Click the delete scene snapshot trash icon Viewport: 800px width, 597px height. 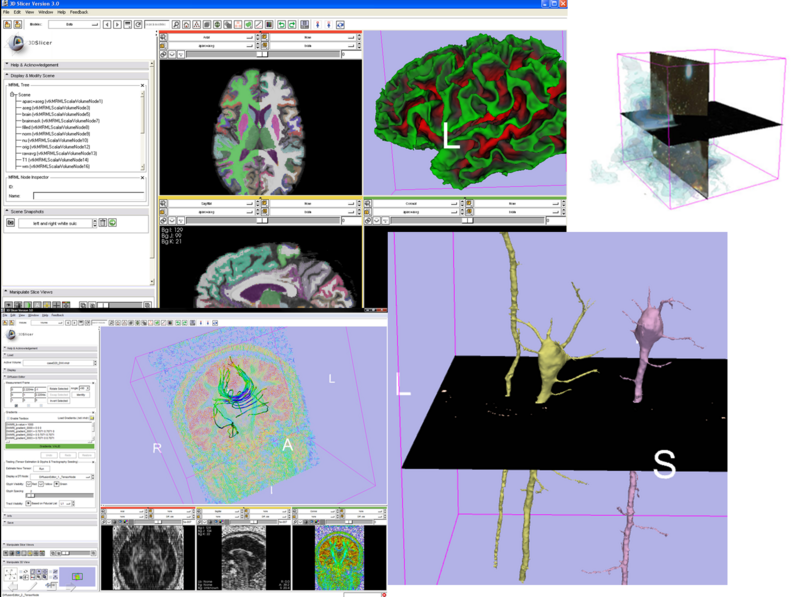(x=102, y=222)
